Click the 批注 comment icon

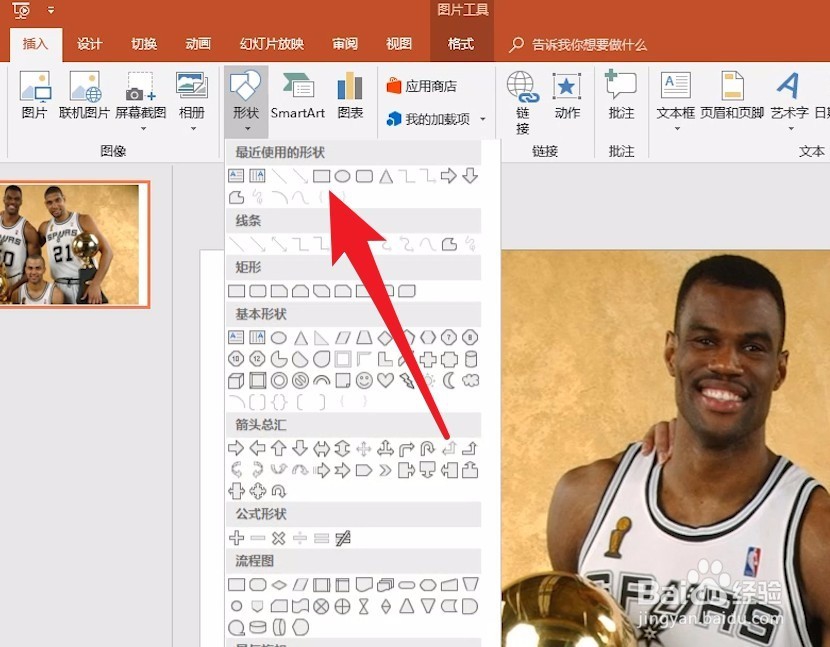621,95
